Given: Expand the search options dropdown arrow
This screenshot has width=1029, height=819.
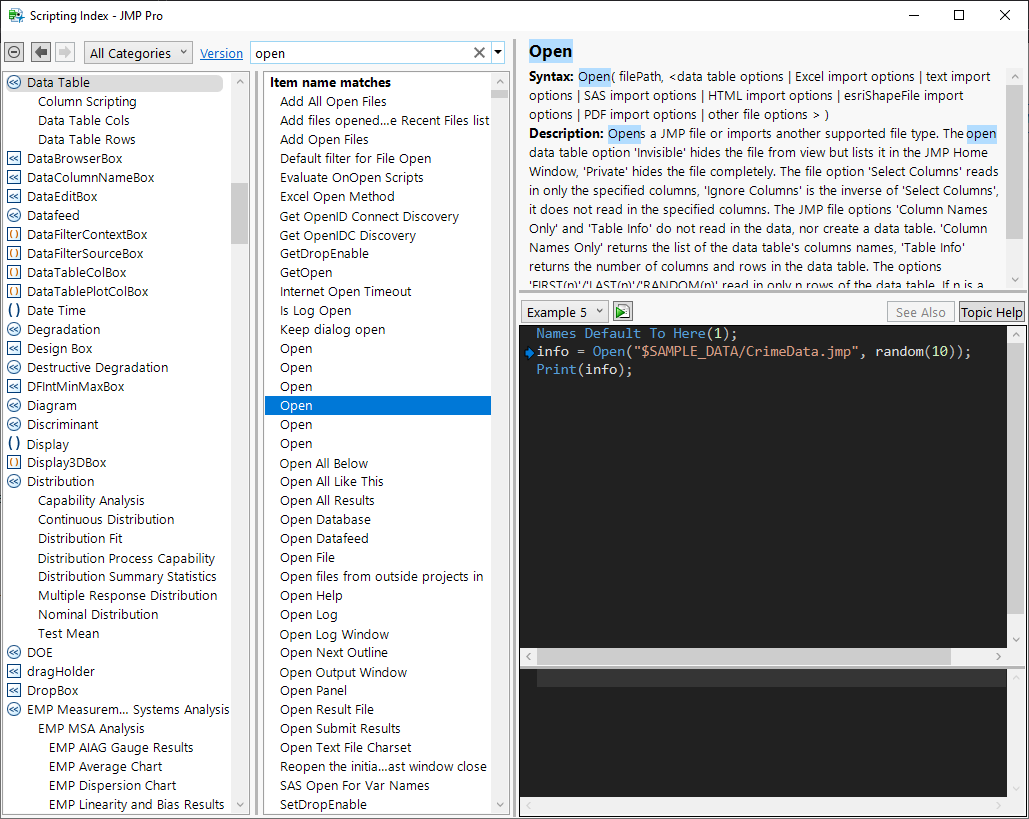Looking at the screenshot, I should (x=498, y=53).
